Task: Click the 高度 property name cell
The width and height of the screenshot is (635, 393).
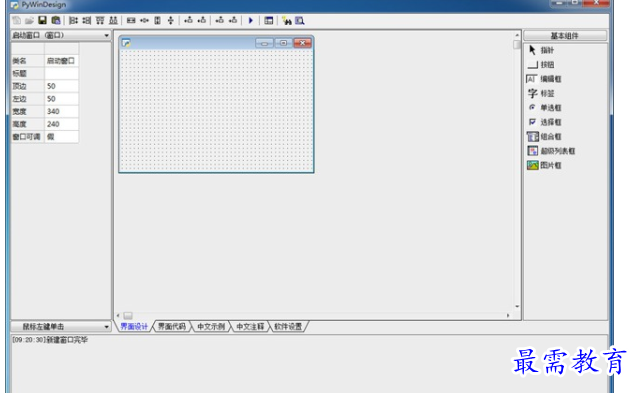Action: (28, 124)
